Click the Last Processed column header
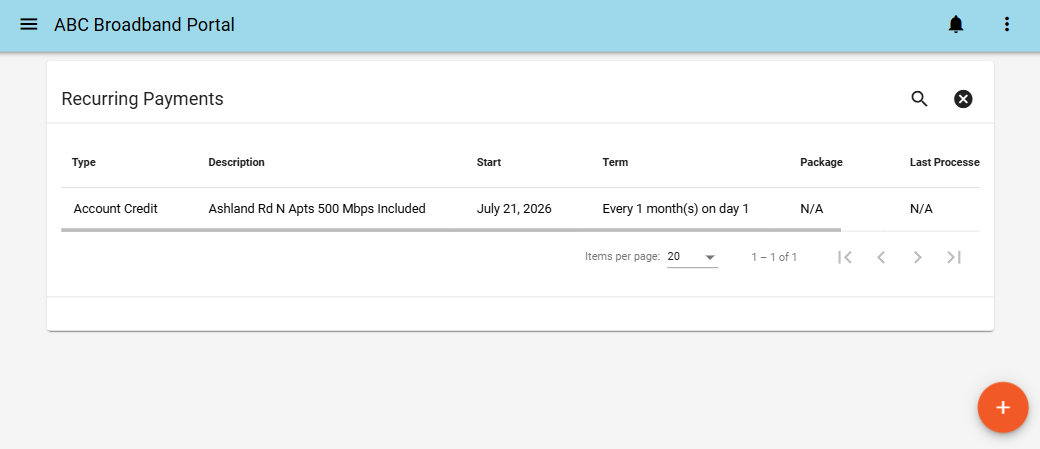The height and width of the screenshot is (449, 1040). point(944,162)
